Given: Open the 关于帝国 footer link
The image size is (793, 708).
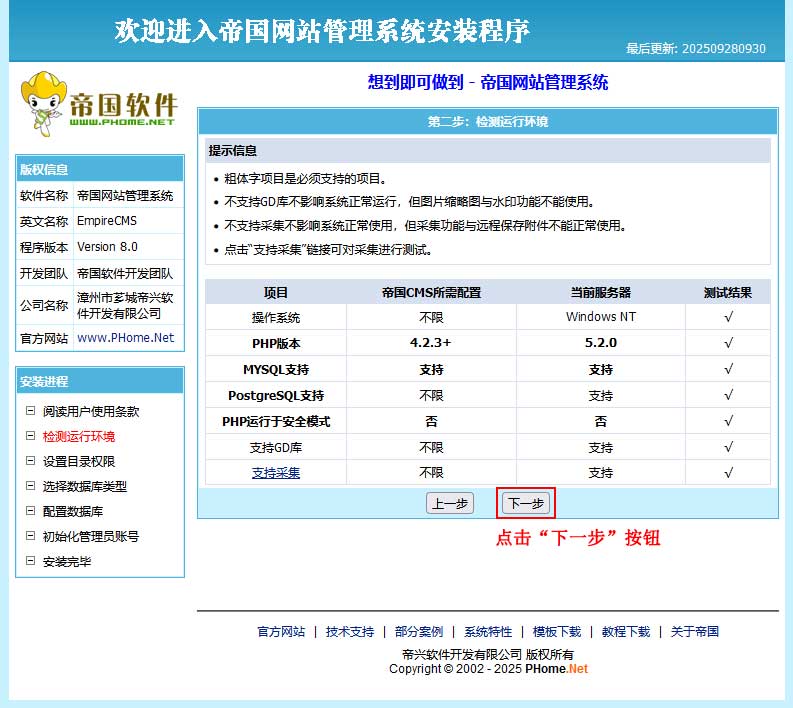Looking at the screenshot, I should pos(695,632).
